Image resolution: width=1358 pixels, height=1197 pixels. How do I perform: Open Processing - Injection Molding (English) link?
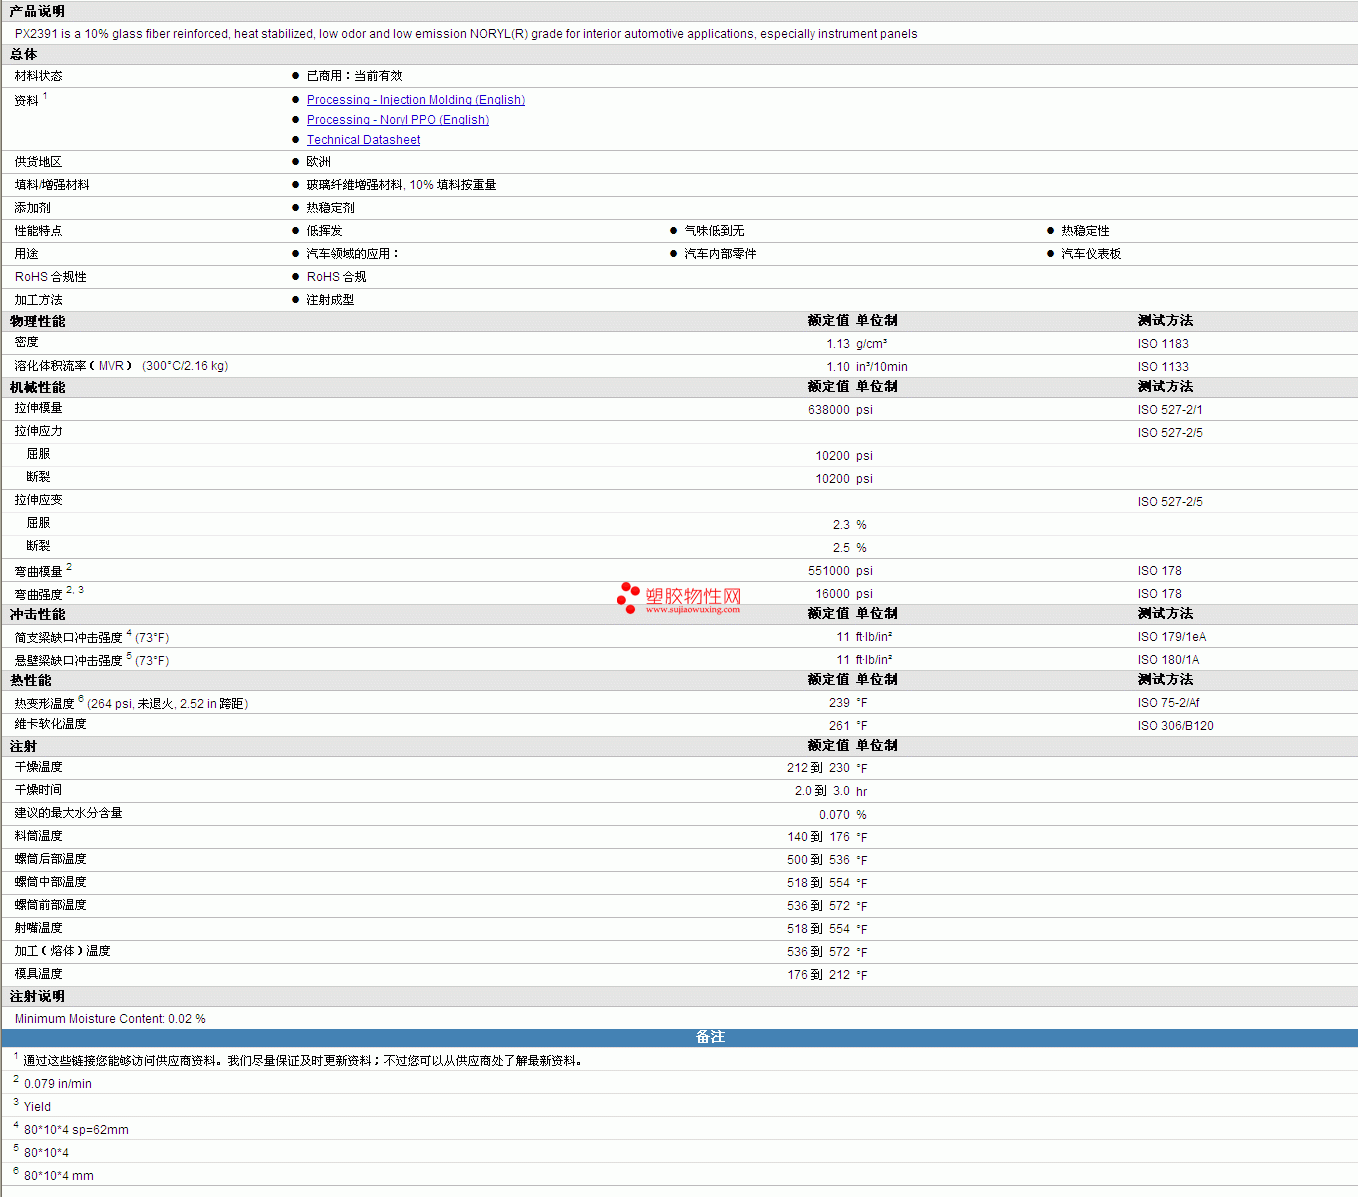(415, 100)
